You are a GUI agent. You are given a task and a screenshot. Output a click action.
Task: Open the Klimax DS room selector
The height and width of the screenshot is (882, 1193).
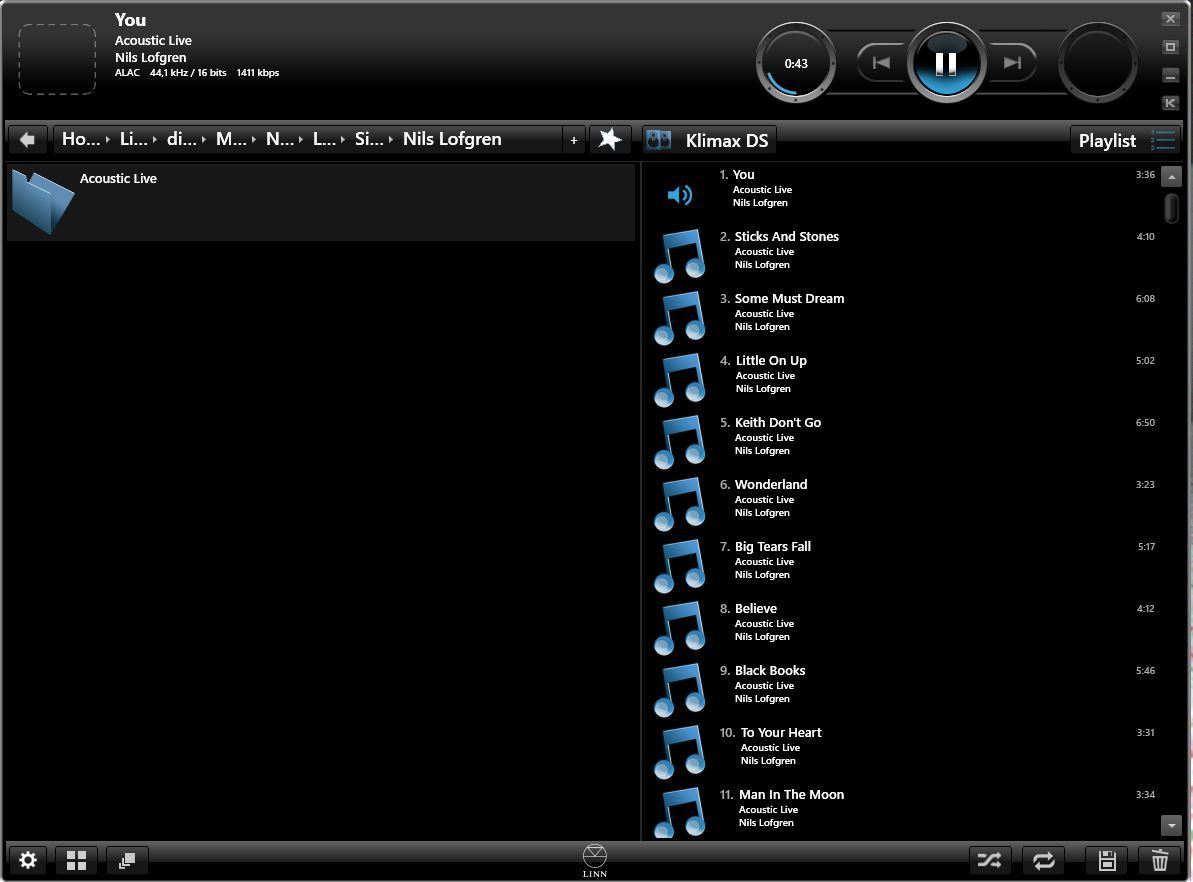tap(709, 140)
